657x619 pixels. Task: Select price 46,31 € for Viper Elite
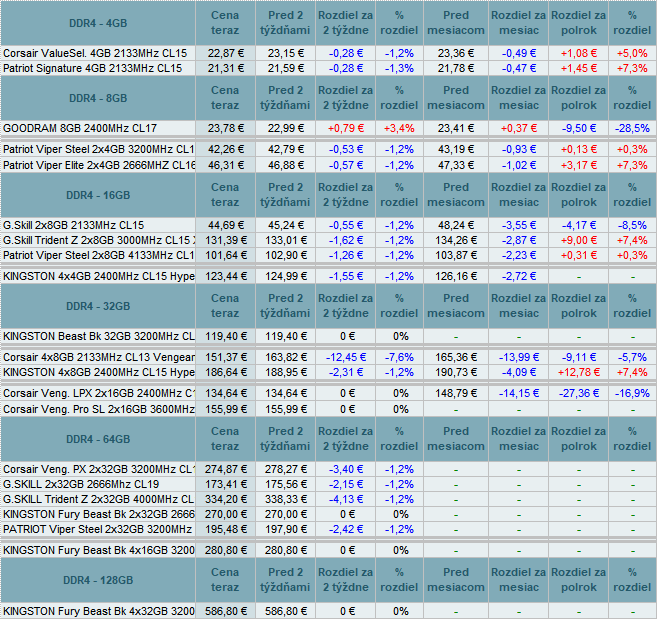(x=226, y=165)
